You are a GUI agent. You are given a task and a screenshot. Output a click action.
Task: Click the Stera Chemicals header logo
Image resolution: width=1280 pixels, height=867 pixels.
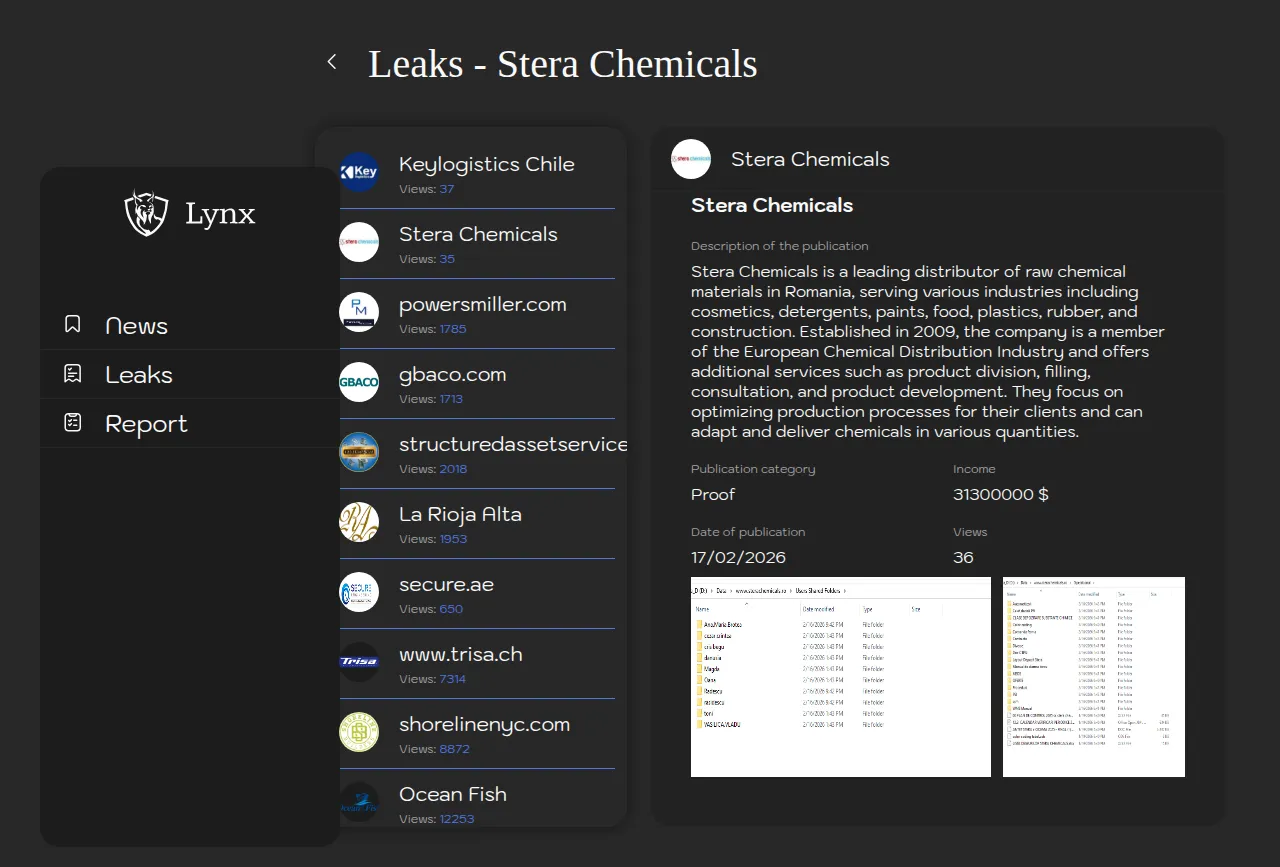coord(691,159)
